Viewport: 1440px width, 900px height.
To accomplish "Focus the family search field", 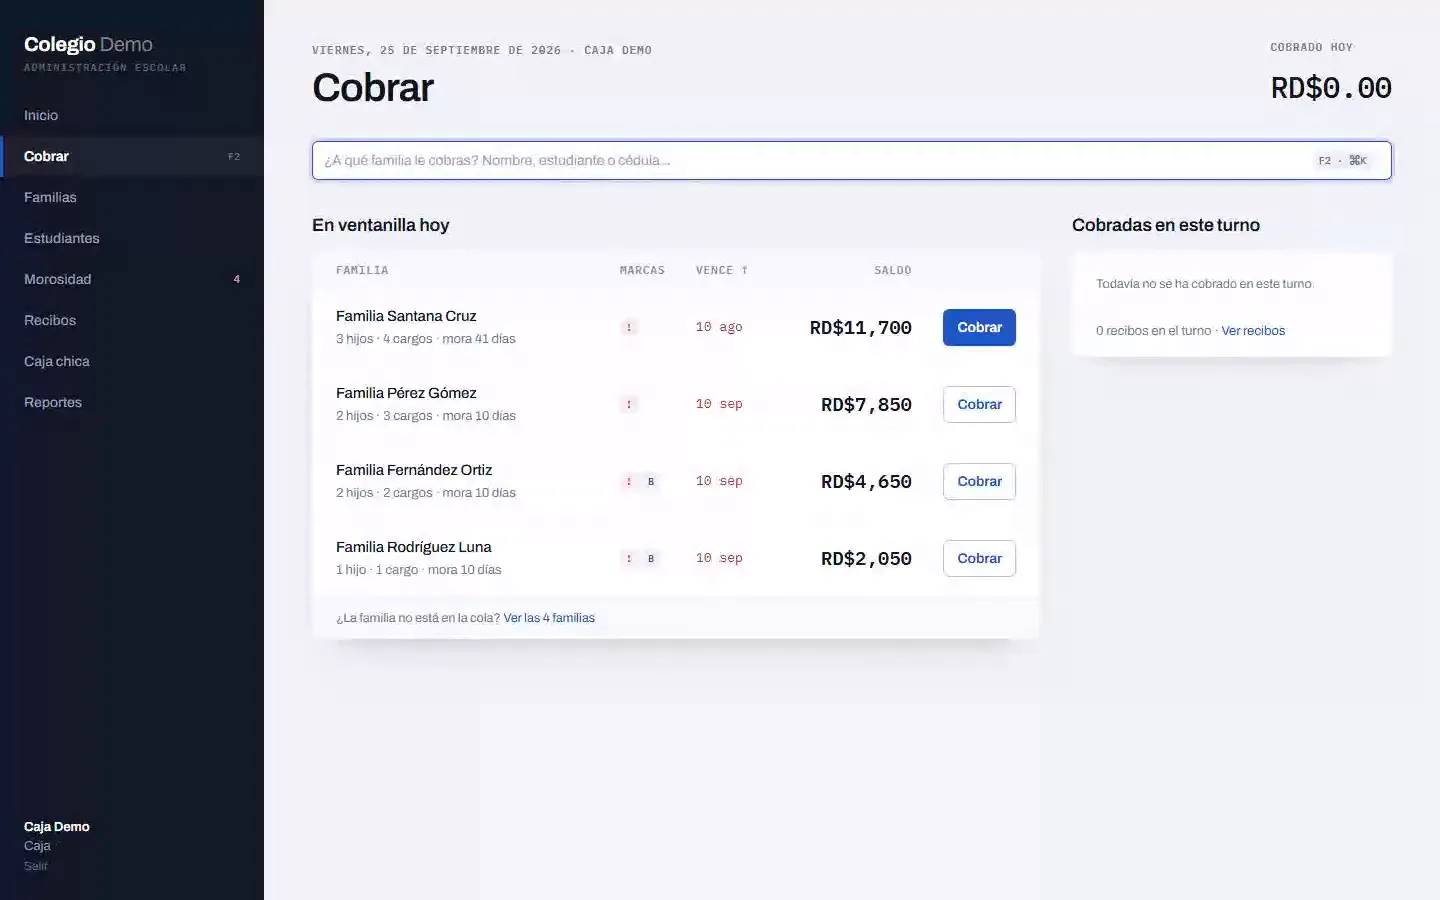I will [851, 160].
